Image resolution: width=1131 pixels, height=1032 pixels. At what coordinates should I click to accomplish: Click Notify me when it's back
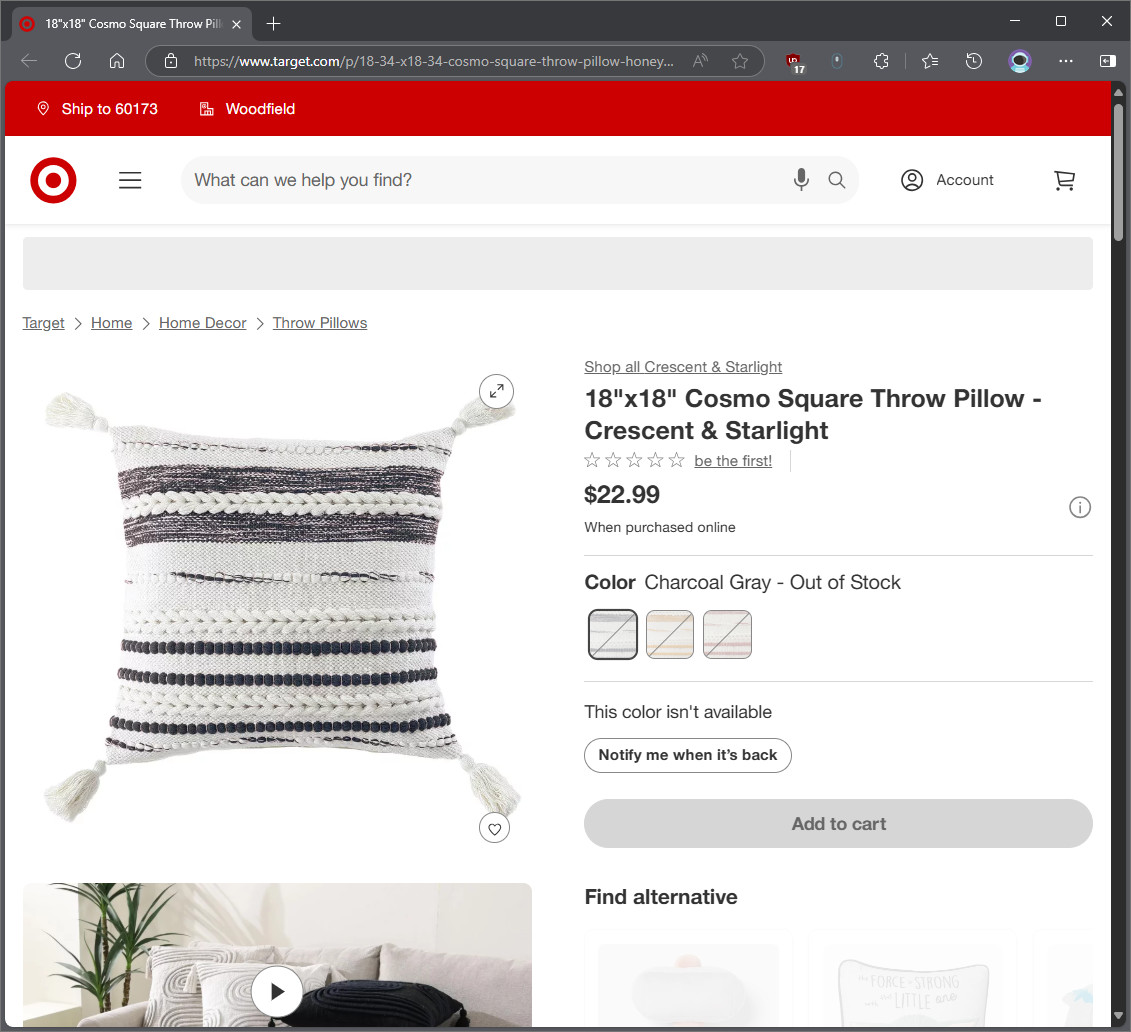687,756
